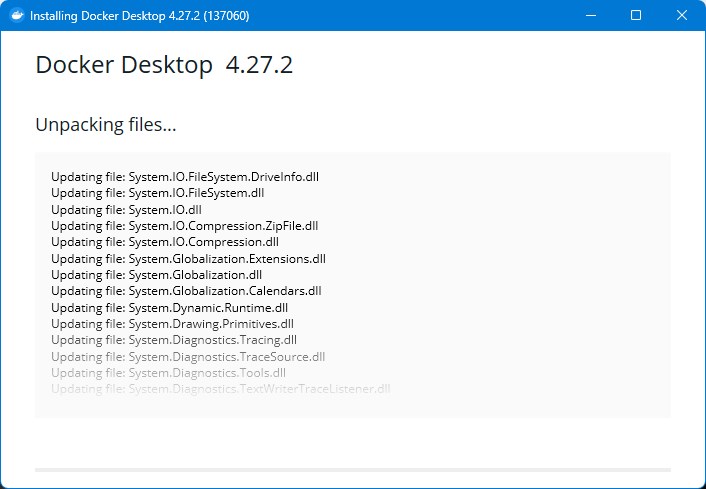
Task: Click the System.IO.dll log line
Action: [126, 210]
